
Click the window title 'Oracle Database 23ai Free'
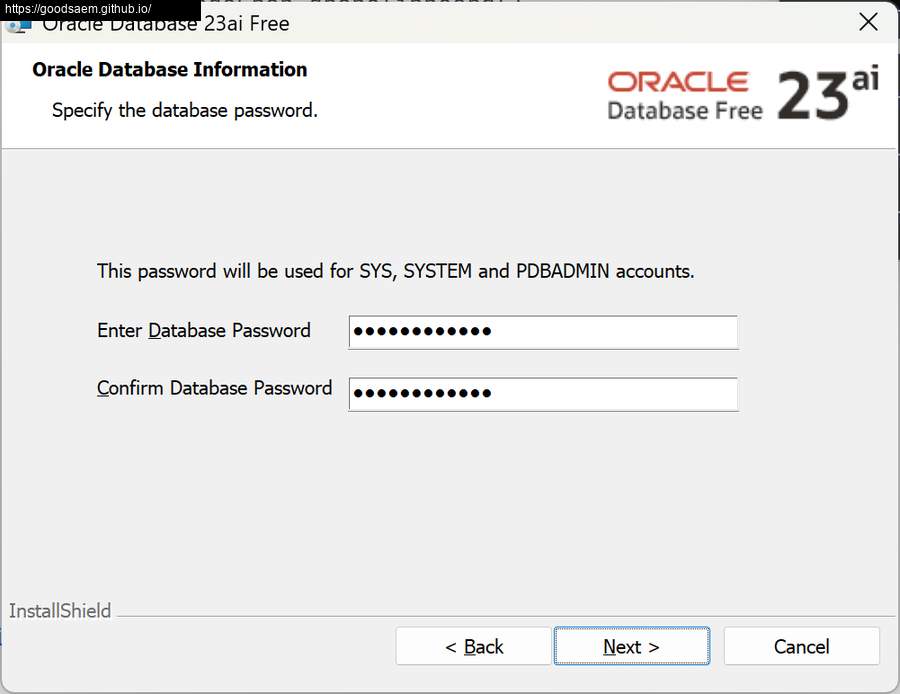tap(166, 25)
